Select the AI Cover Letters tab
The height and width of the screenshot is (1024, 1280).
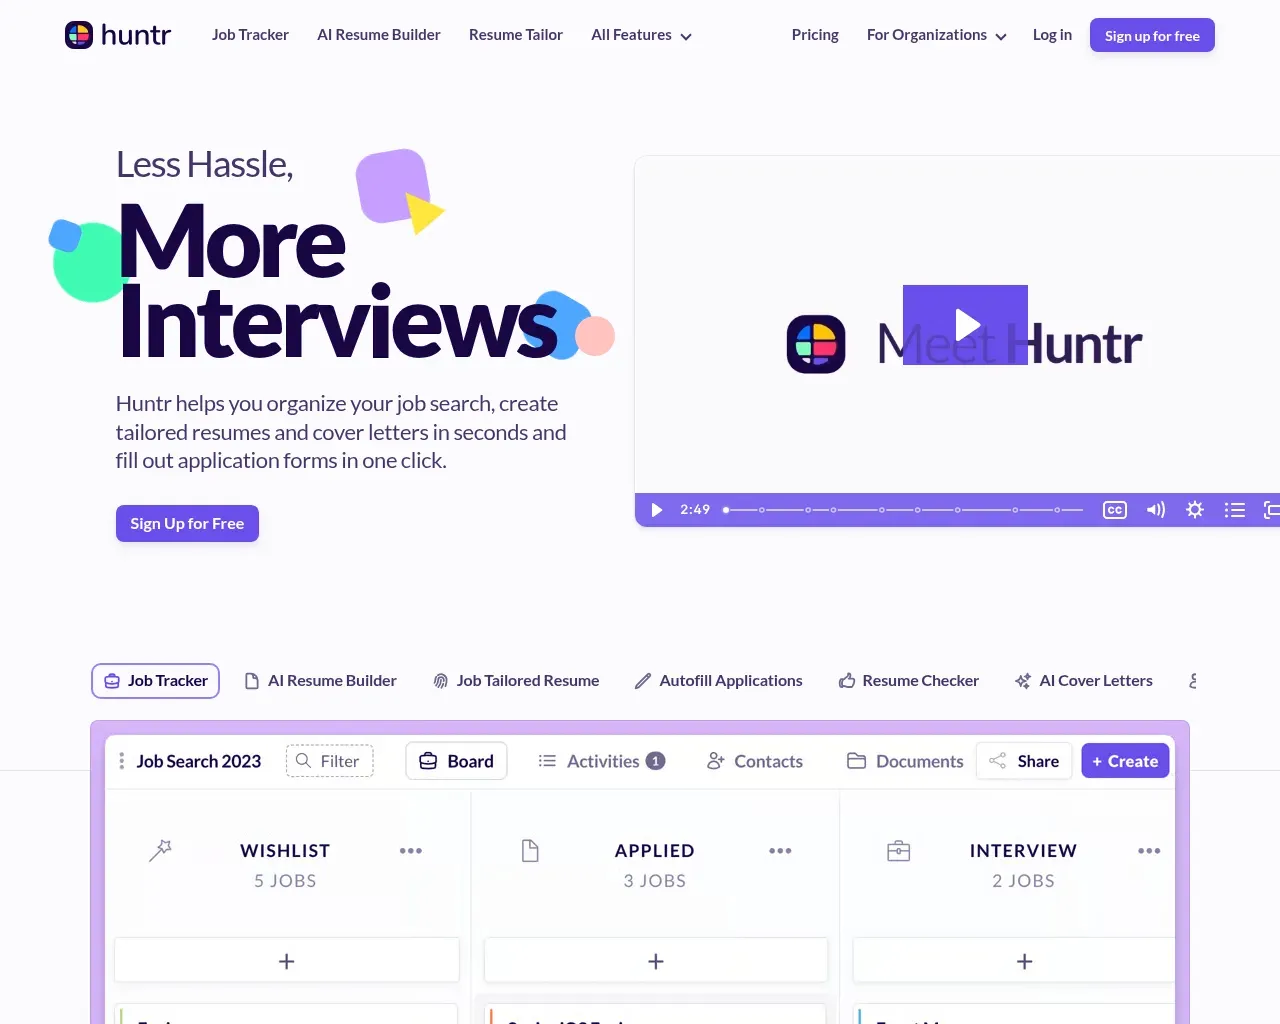(x=1084, y=681)
